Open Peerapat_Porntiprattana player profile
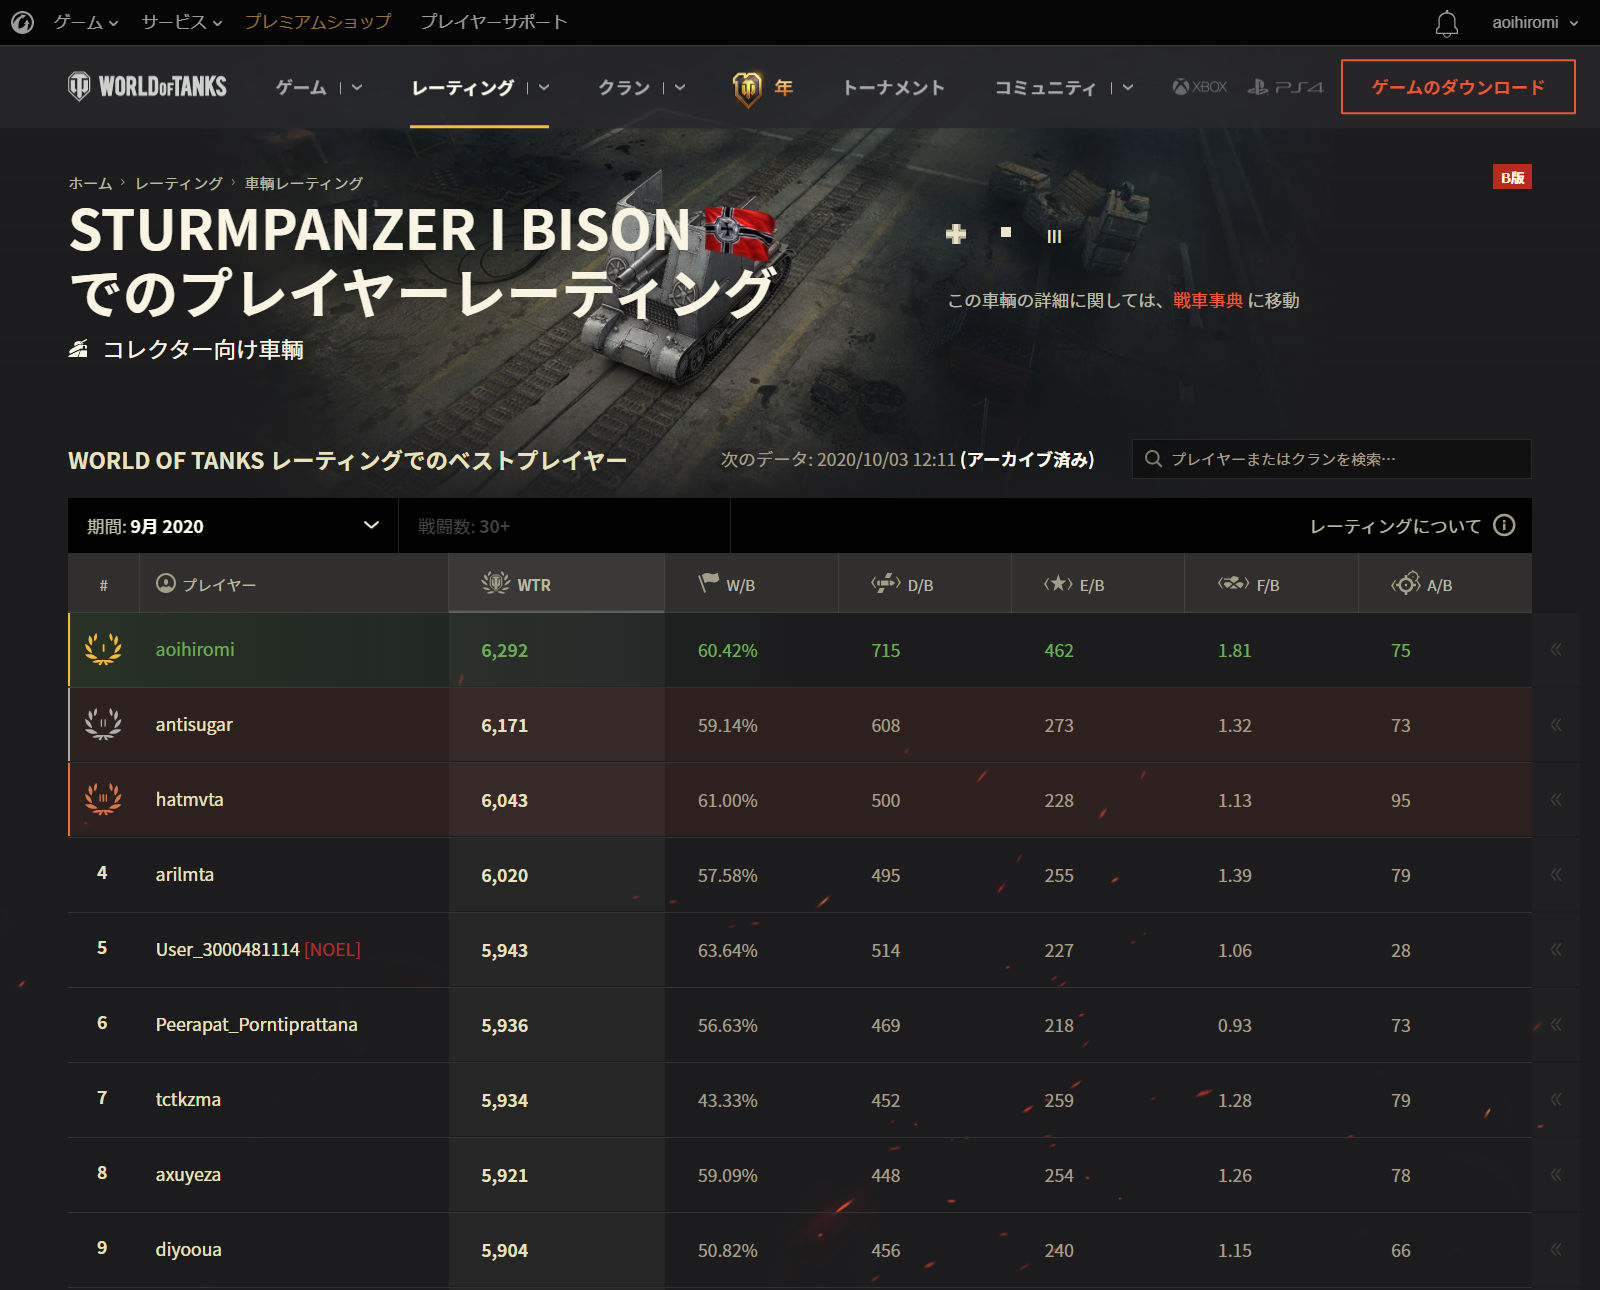 [x=256, y=1024]
